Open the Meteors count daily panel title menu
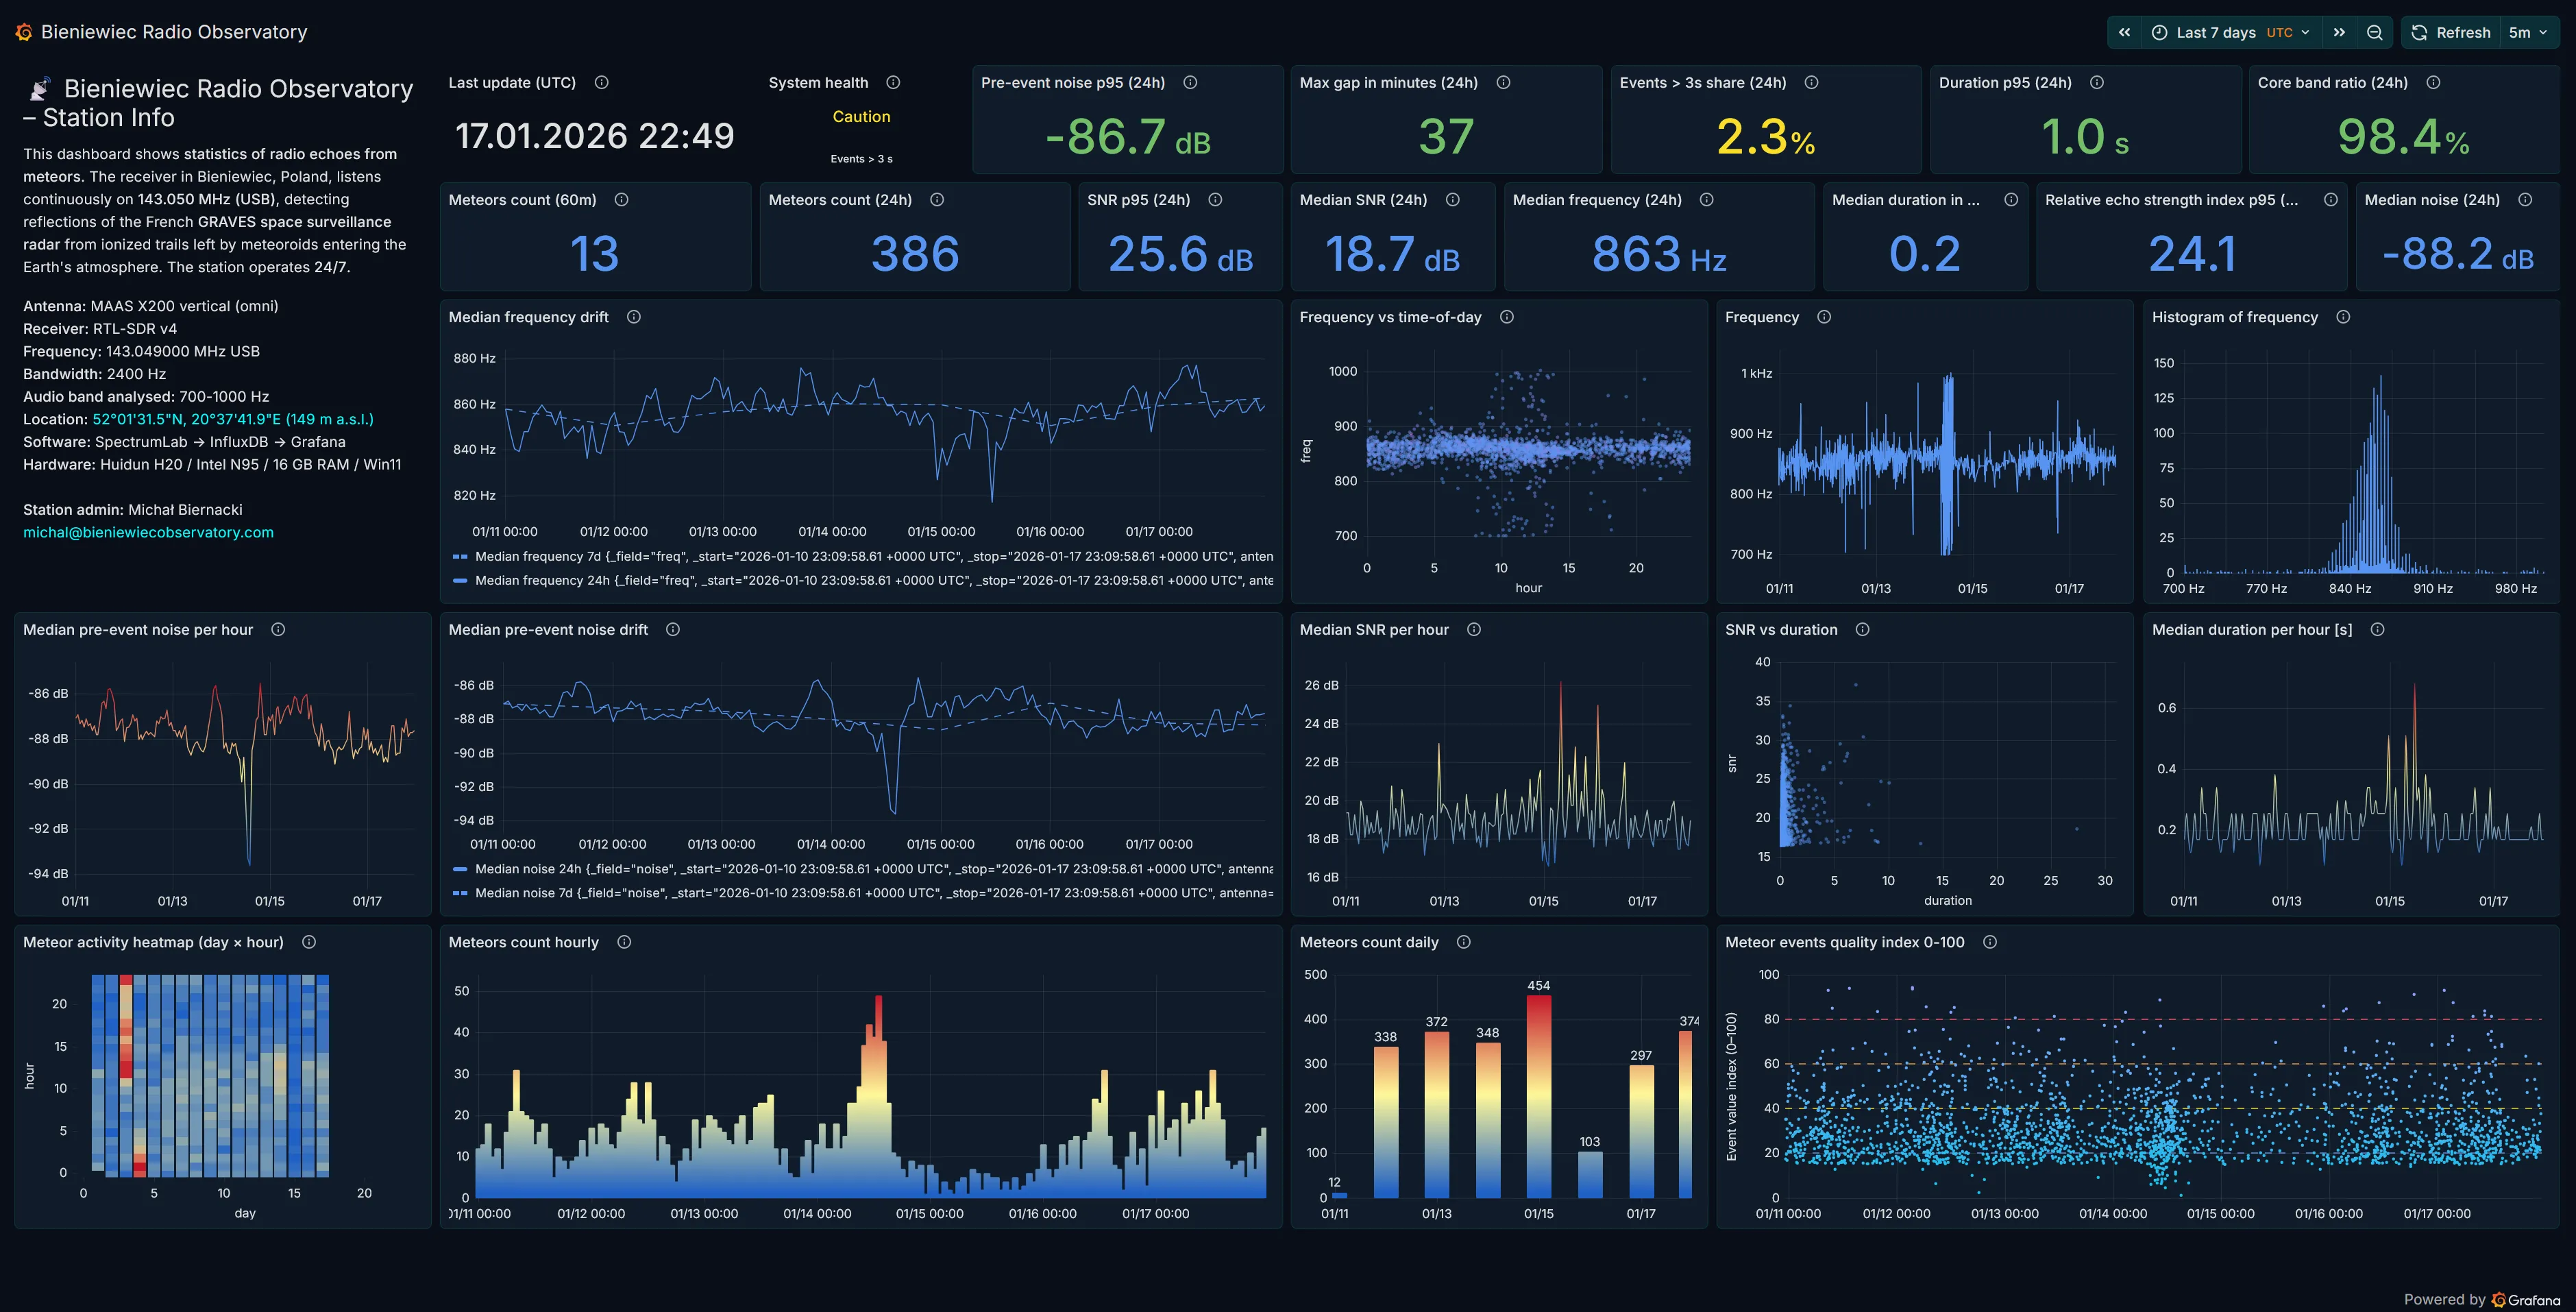 (x=1369, y=941)
